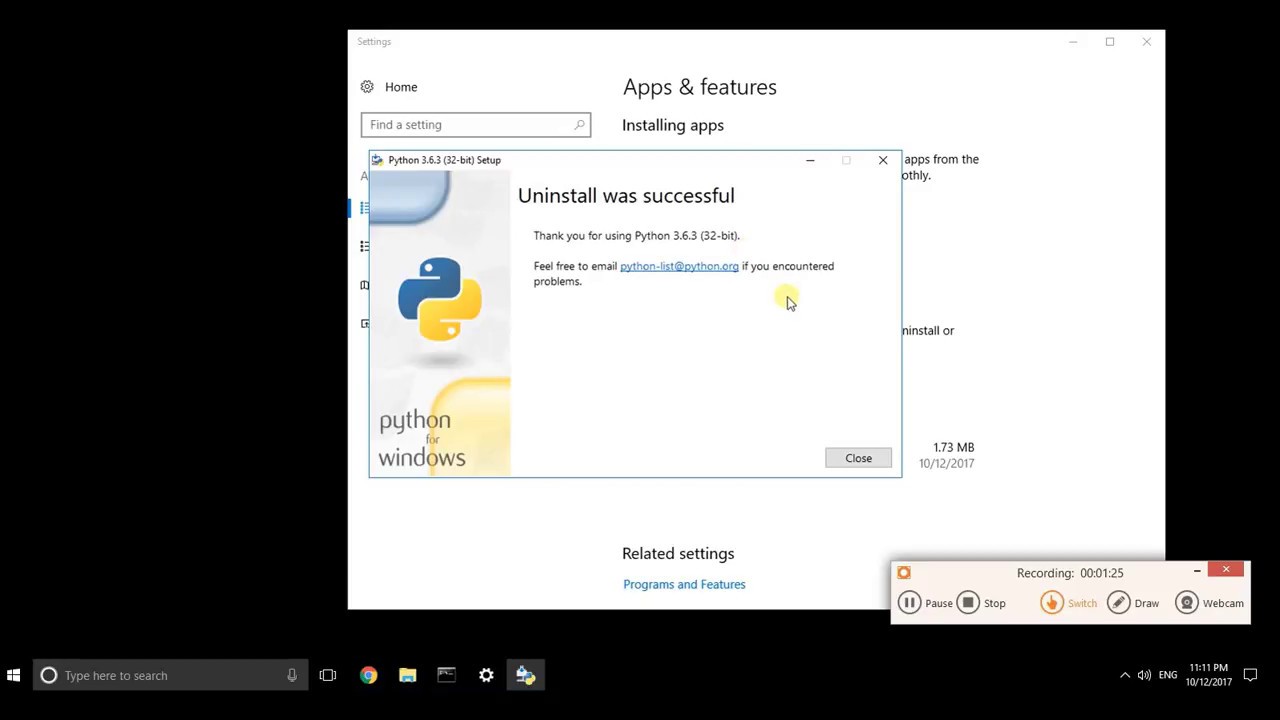The width and height of the screenshot is (1280, 720).
Task: Stop the screen recording
Action: (982, 603)
